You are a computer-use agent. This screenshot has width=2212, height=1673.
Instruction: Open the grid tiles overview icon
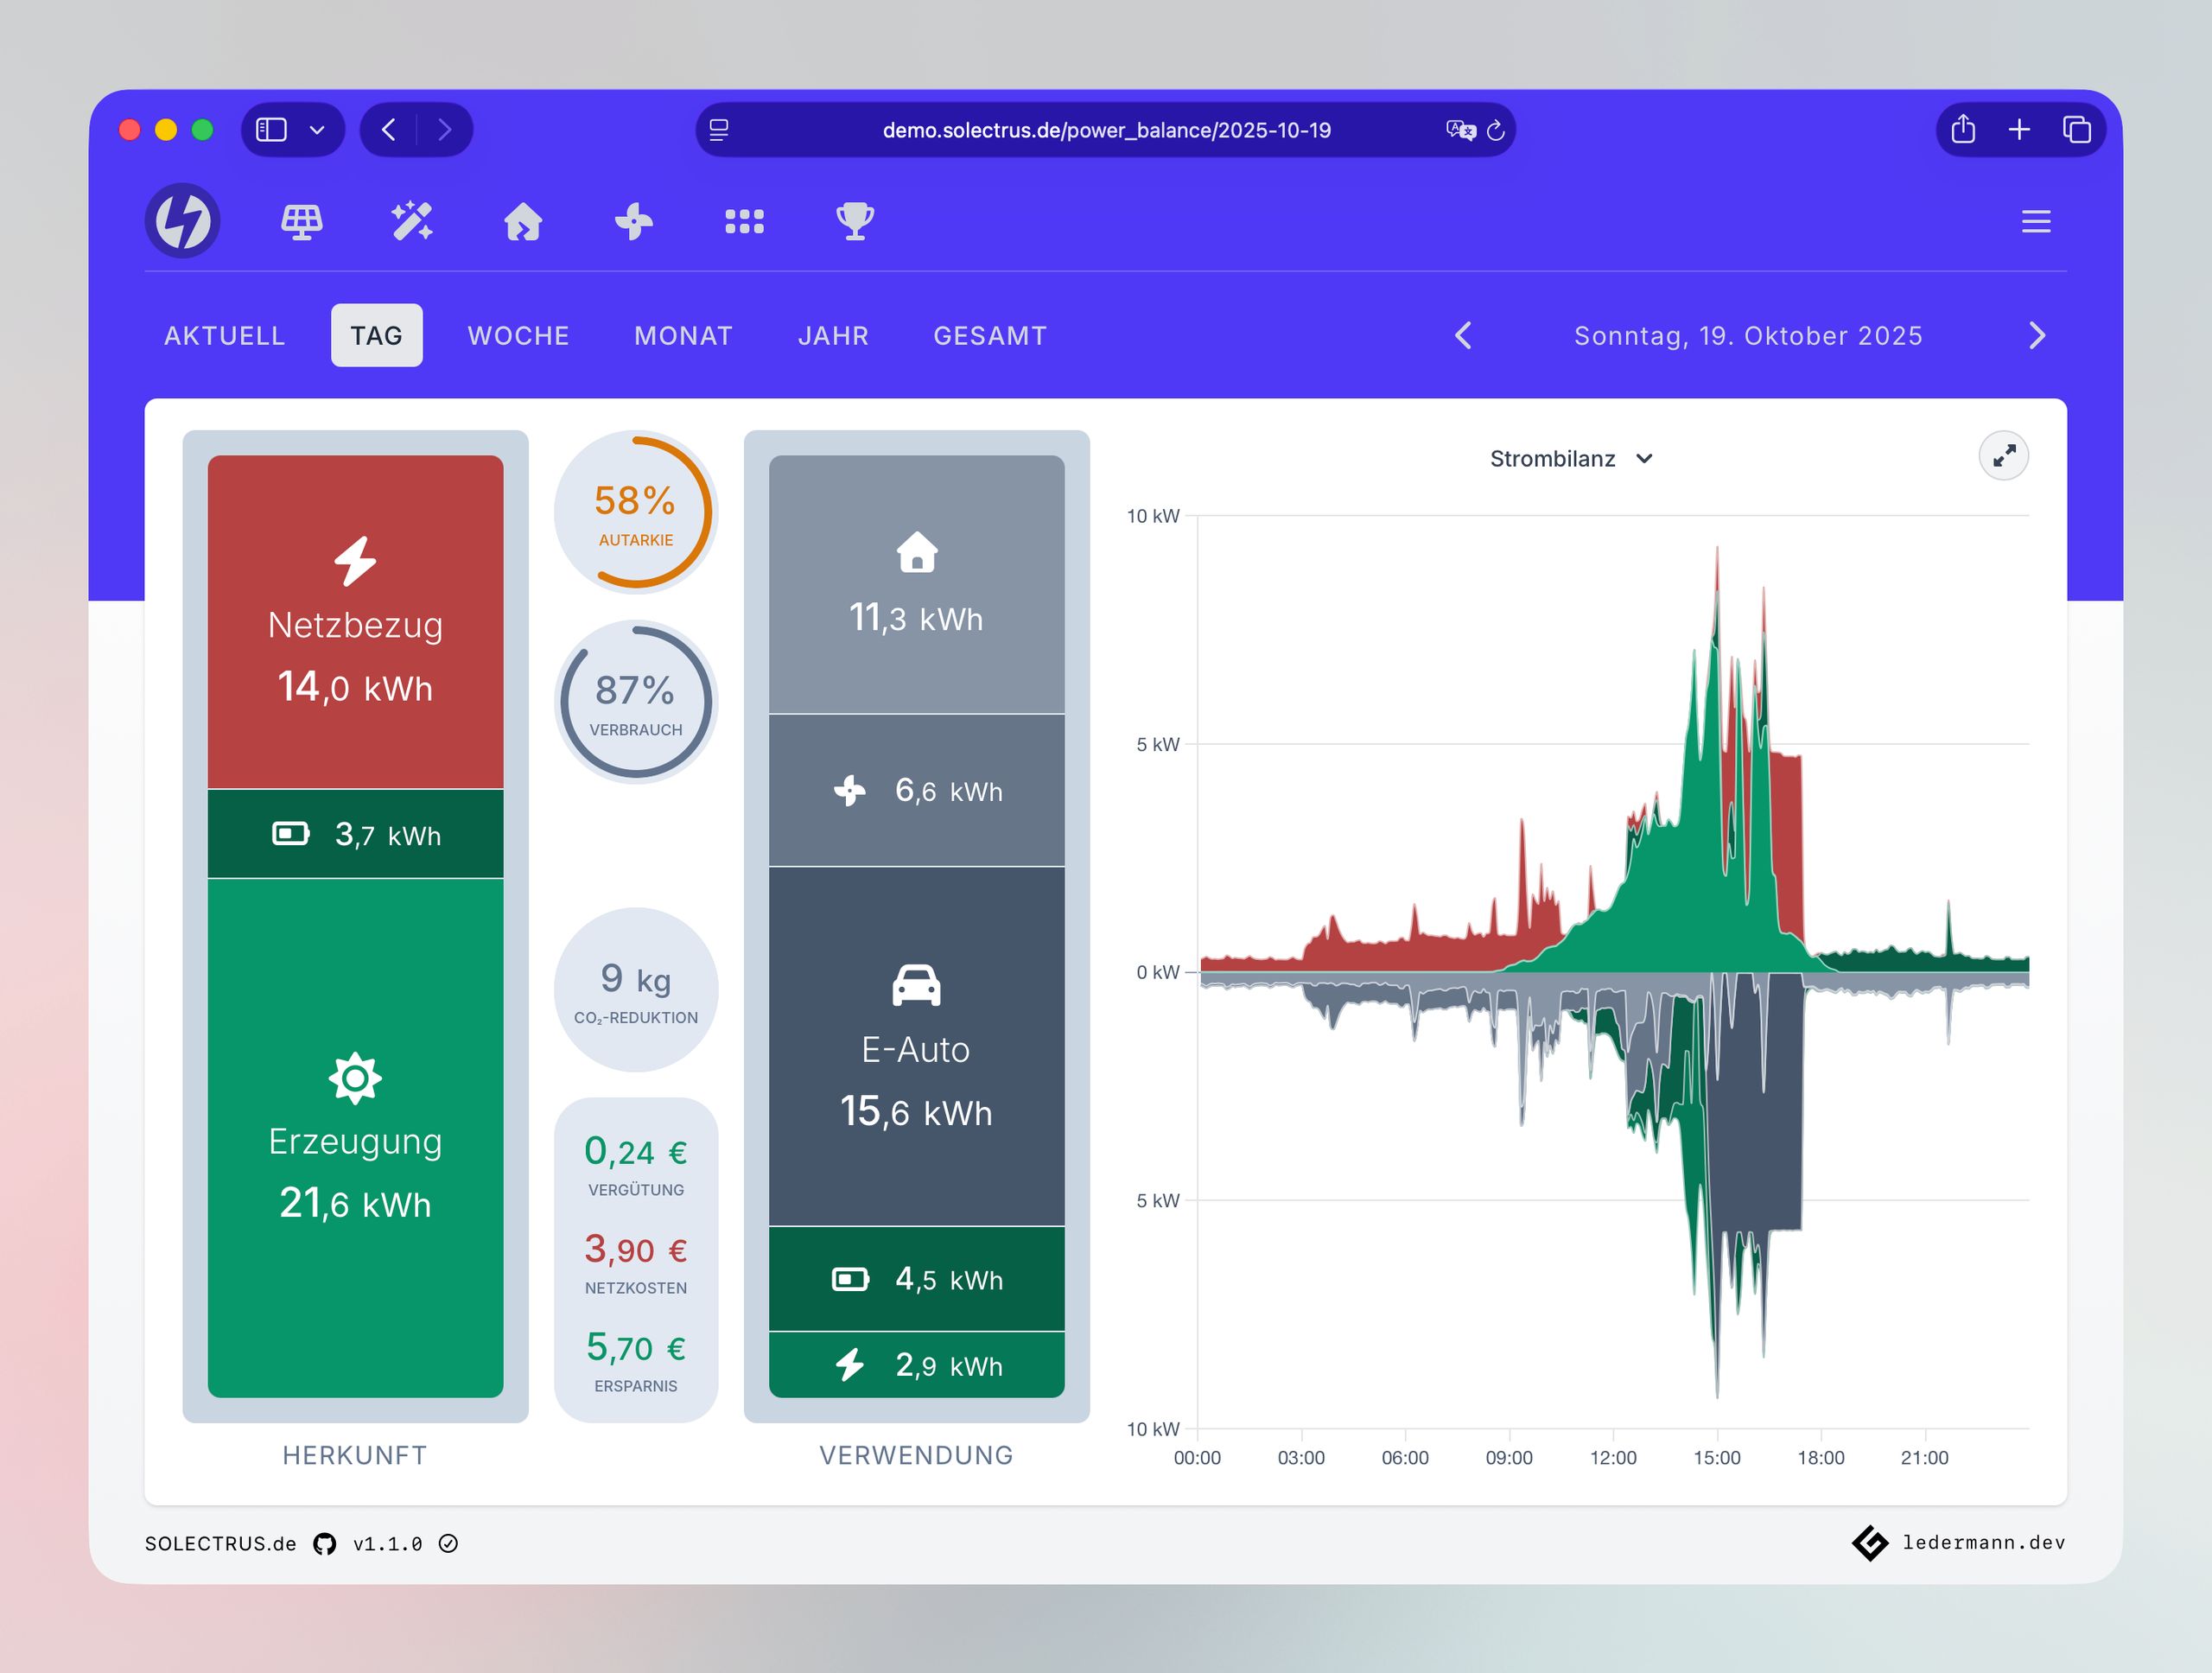coord(744,221)
